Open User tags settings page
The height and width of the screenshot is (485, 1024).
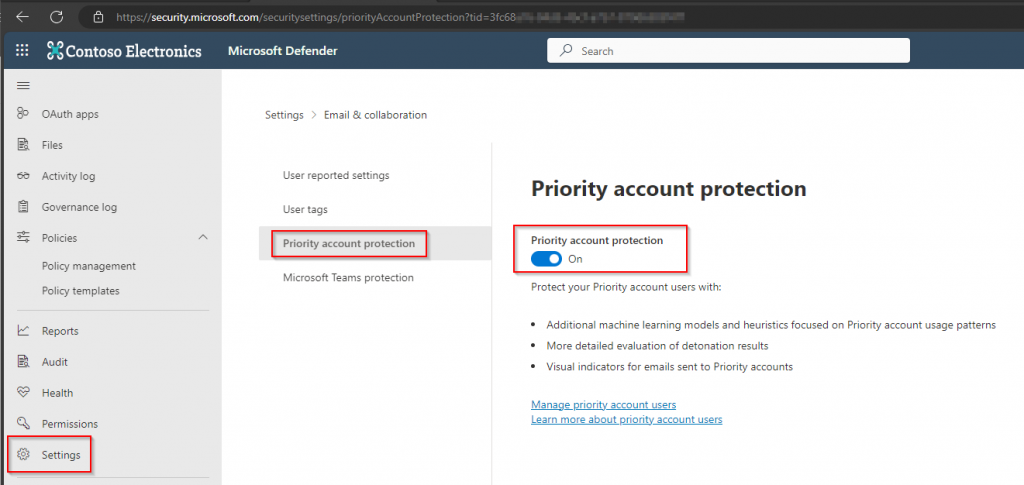pyautogui.click(x=305, y=209)
